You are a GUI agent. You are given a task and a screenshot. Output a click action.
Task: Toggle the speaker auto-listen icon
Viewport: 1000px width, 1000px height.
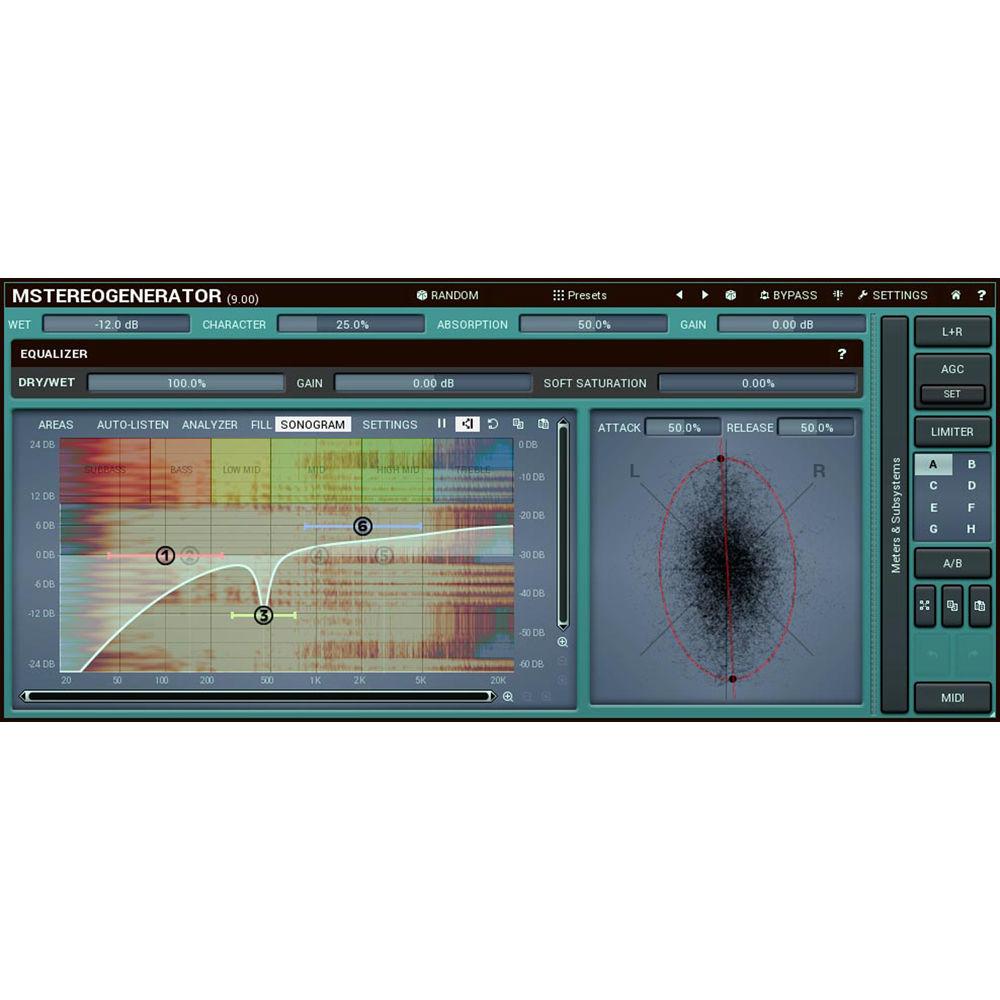point(467,424)
